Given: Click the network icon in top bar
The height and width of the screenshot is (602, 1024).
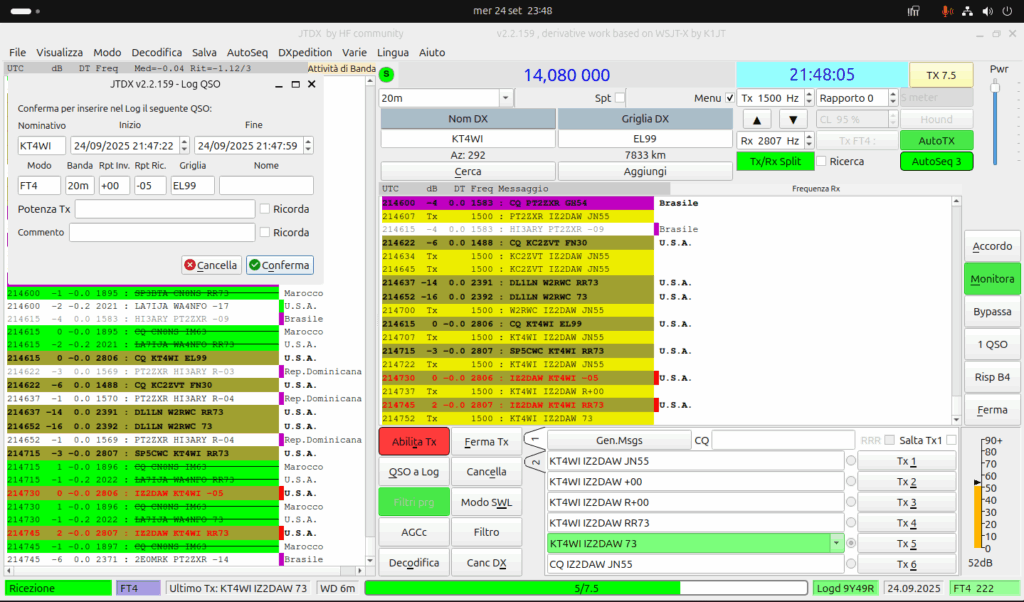Looking at the screenshot, I should [967, 11].
